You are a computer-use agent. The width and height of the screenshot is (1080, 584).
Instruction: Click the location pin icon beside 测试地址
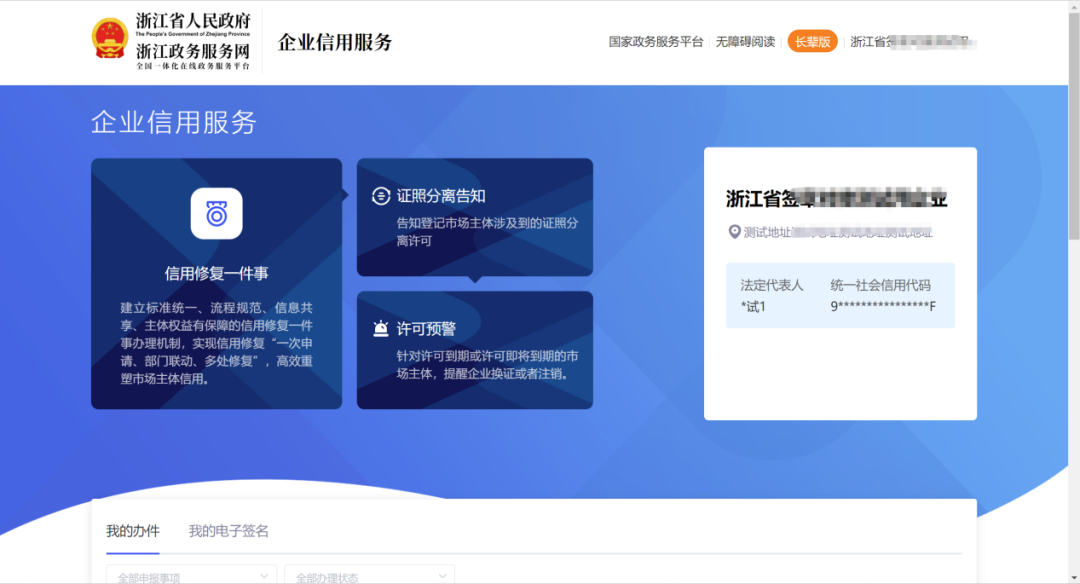coord(734,232)
